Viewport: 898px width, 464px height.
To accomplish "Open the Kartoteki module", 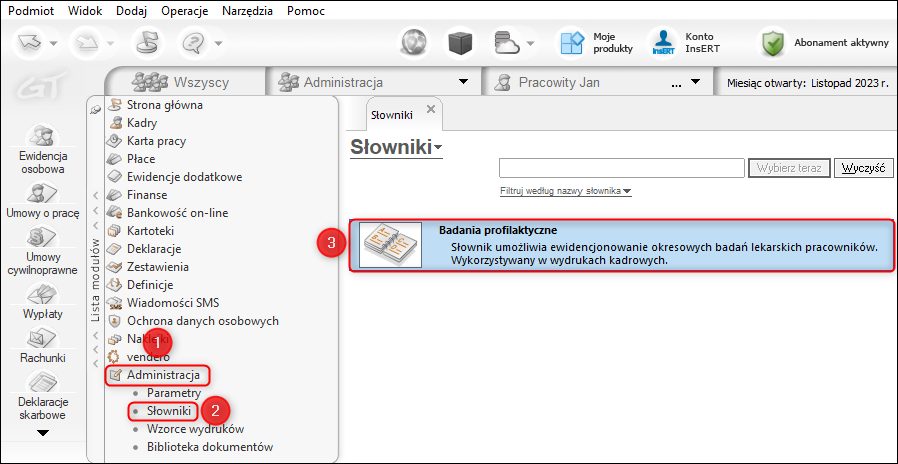I will coord(150,231).
